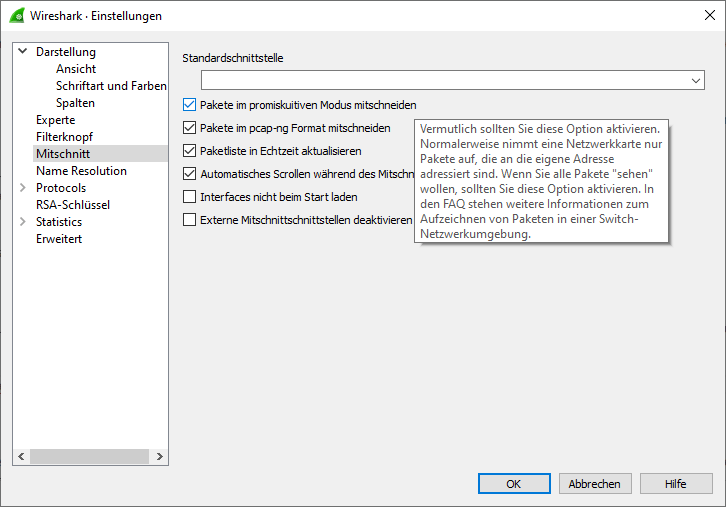Open the Erweitert settings page

tap(59, 239)
